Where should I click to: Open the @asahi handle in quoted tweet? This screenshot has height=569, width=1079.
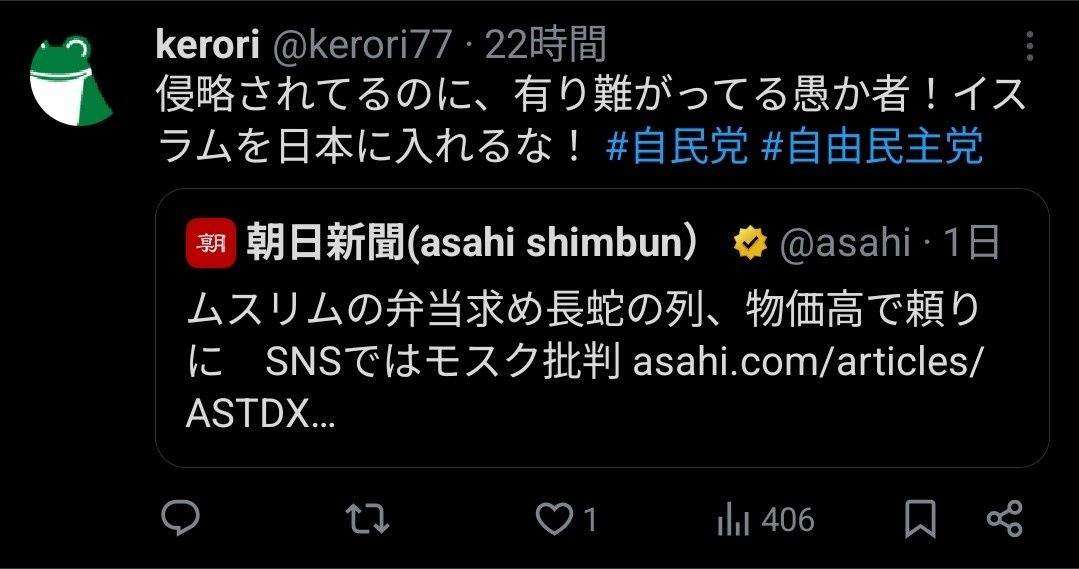[845, 243]
